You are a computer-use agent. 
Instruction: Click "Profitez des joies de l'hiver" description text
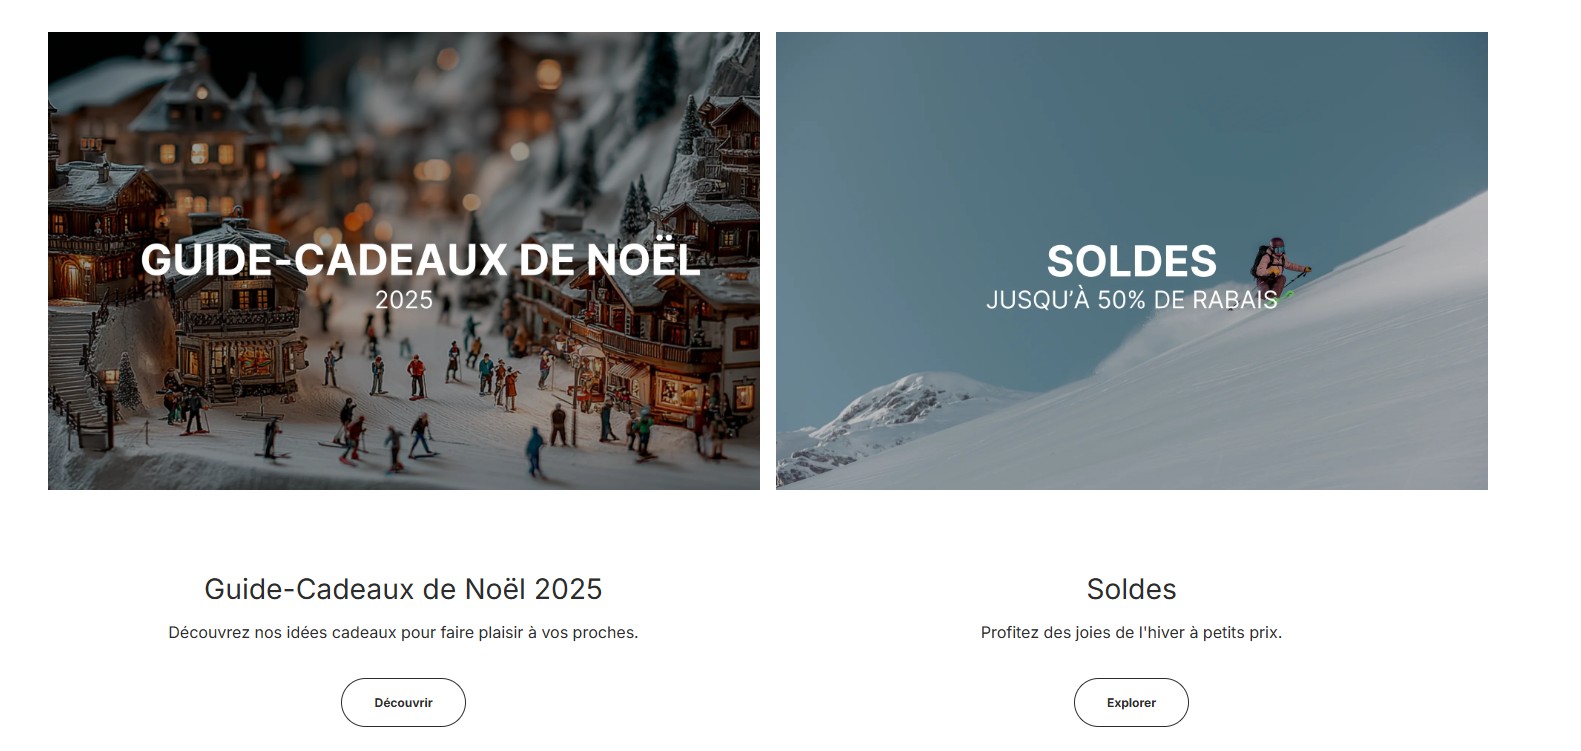point(1131,632)
